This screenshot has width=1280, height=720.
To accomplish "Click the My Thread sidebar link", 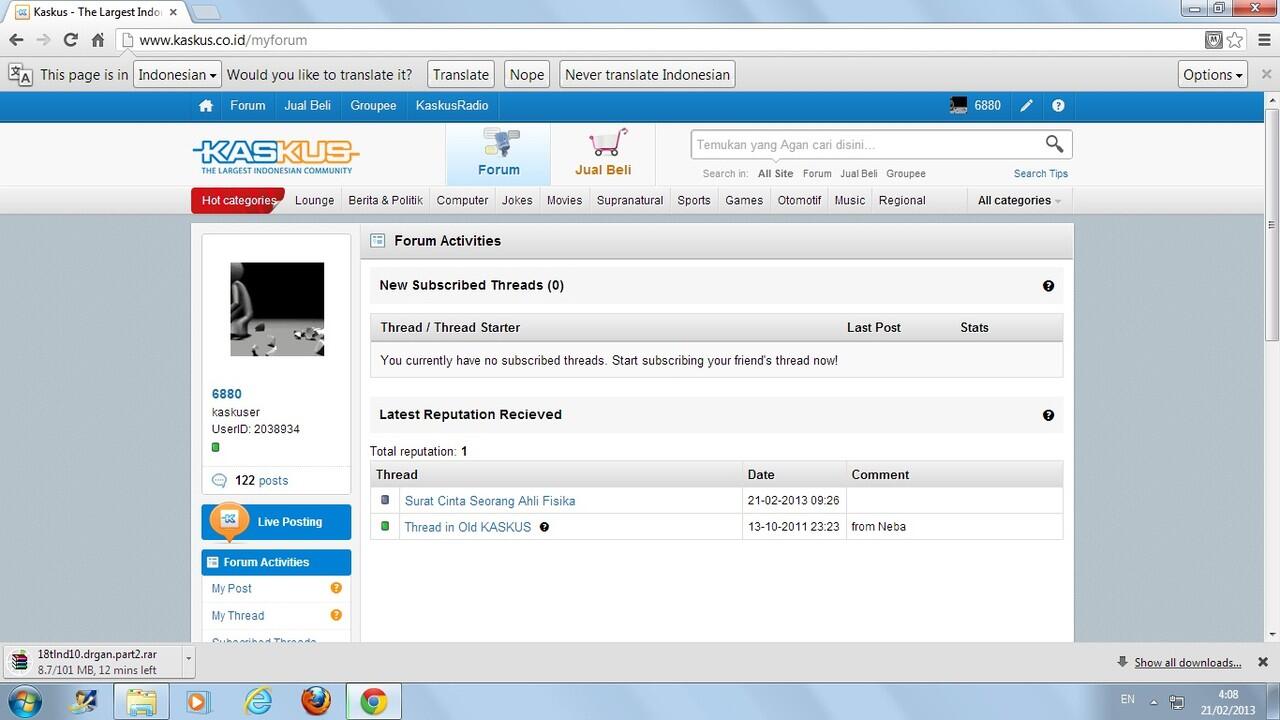I will pyautogui.click(x=238, y=615).
